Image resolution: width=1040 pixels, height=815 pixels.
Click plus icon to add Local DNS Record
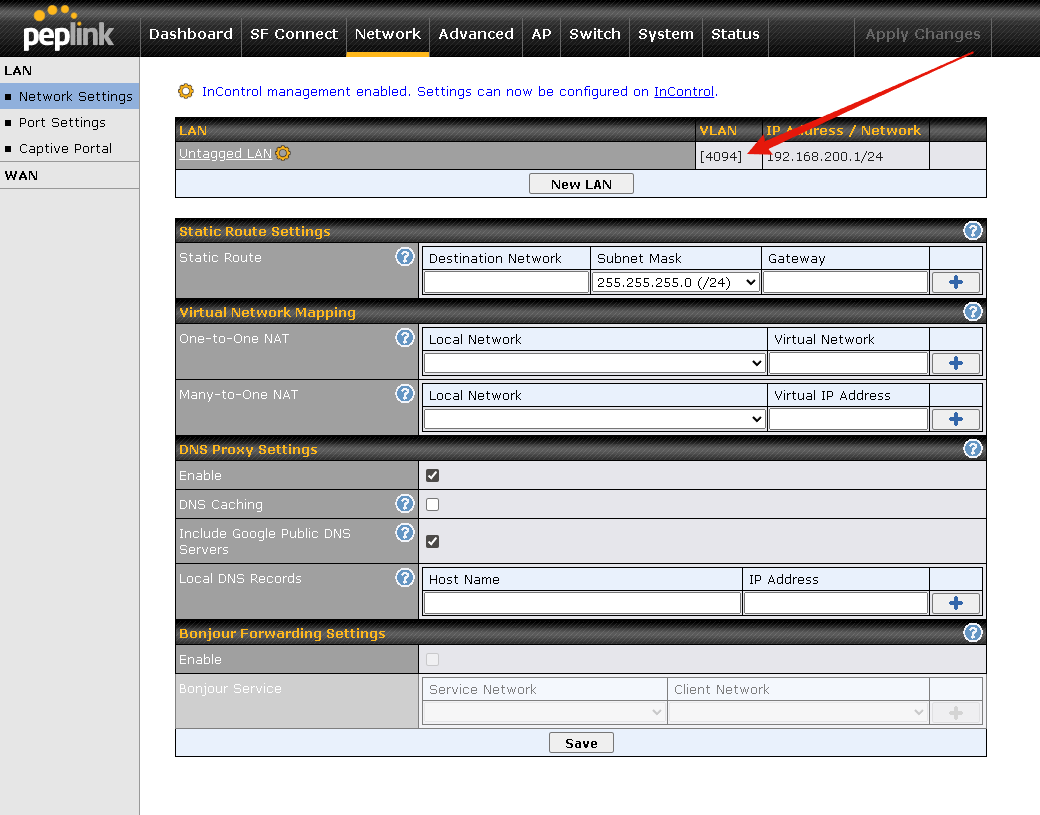point(955,603)
